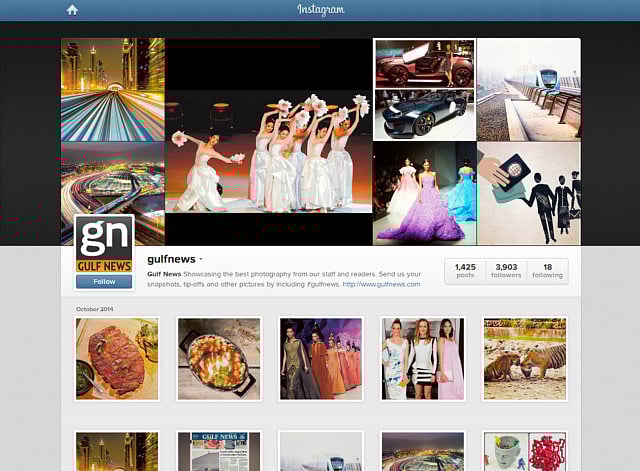
Task: View the 1,425 posts count
Action: (x=465, y=271)
